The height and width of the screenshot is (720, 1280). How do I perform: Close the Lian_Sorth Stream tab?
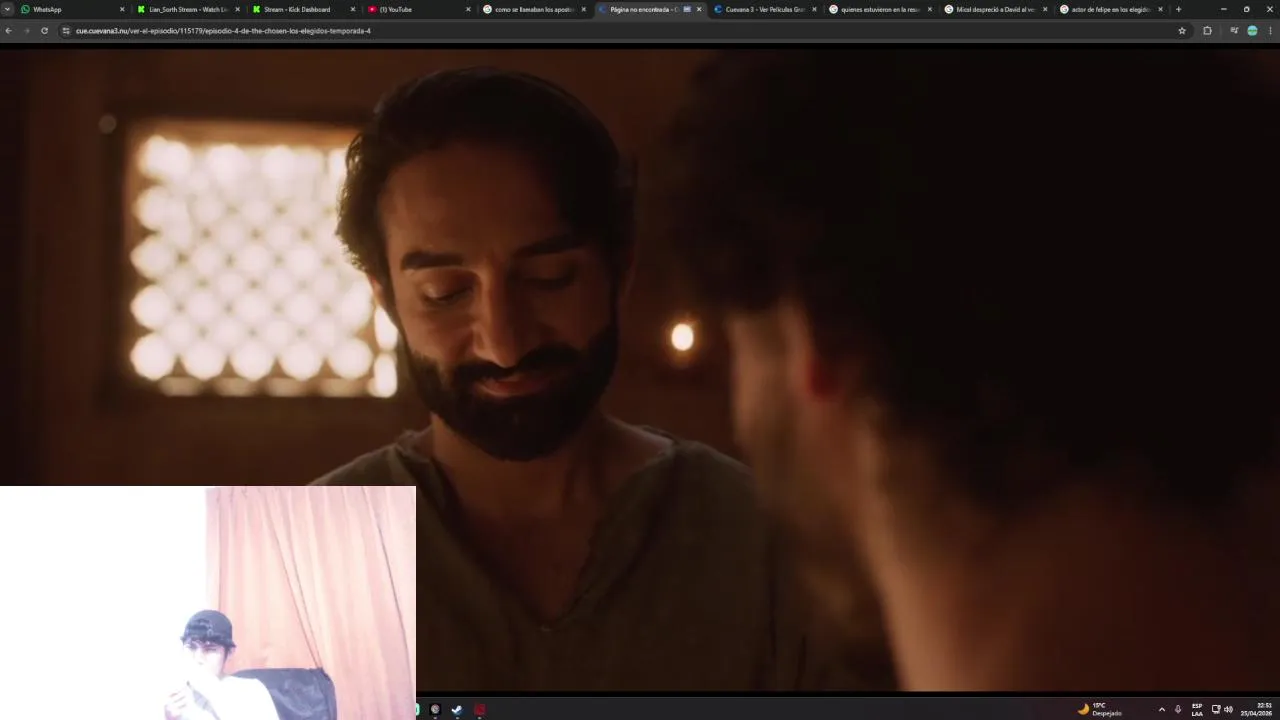(237, 9)
